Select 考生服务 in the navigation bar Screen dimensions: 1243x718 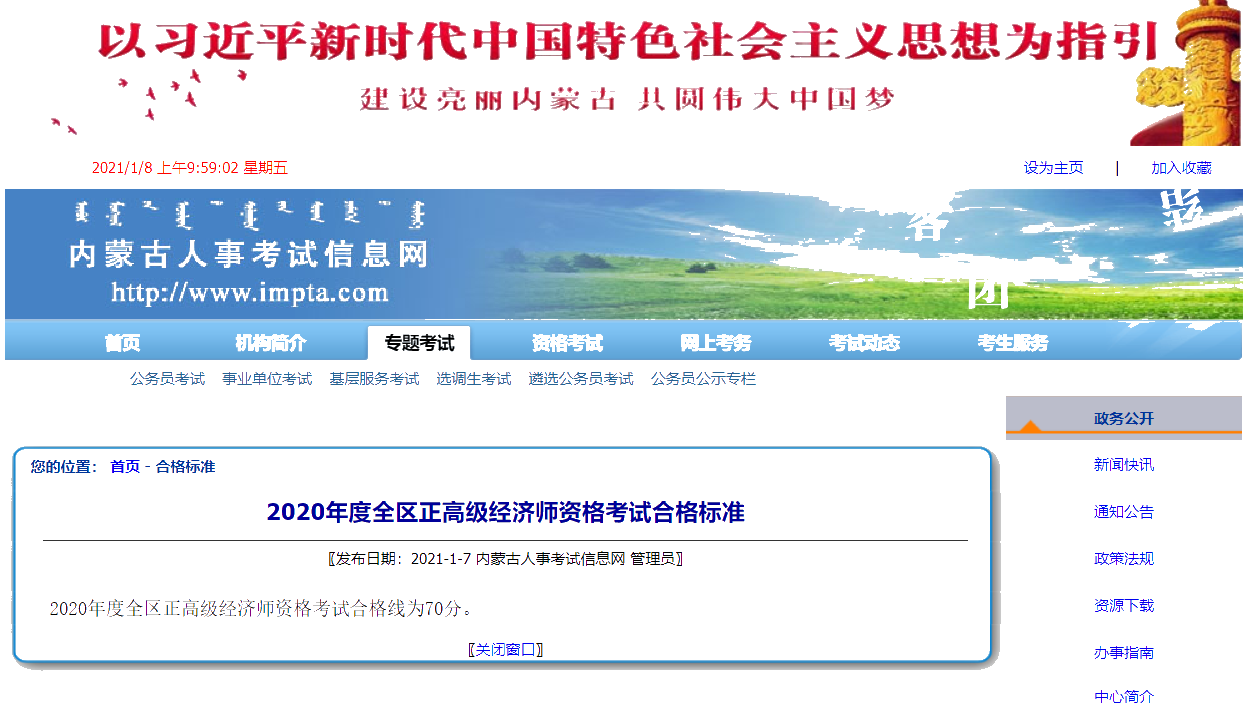click(1012, 342)
